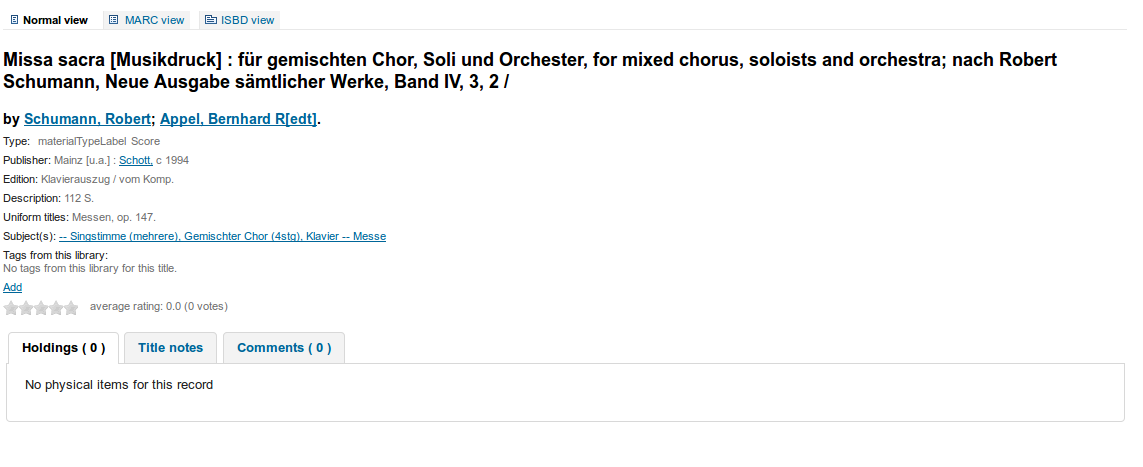Select the Normal view tab
Viewport: 1143px width, 467px height.
point(55,20)
